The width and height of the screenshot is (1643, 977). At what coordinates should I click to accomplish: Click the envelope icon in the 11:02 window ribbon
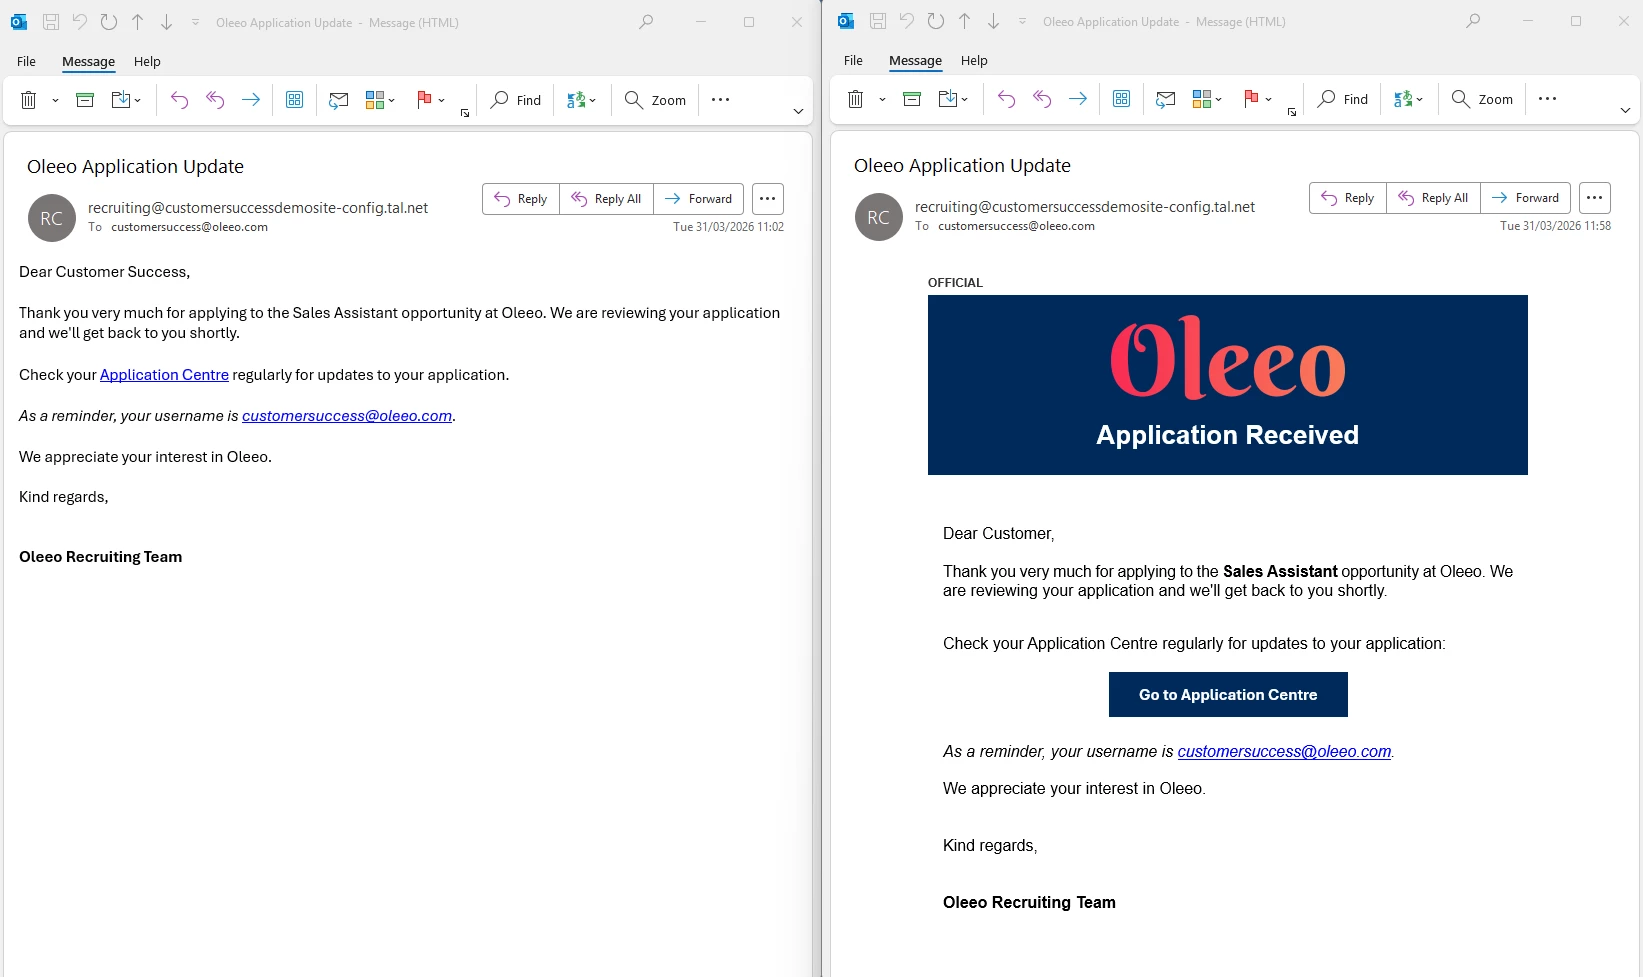point(339,100)
